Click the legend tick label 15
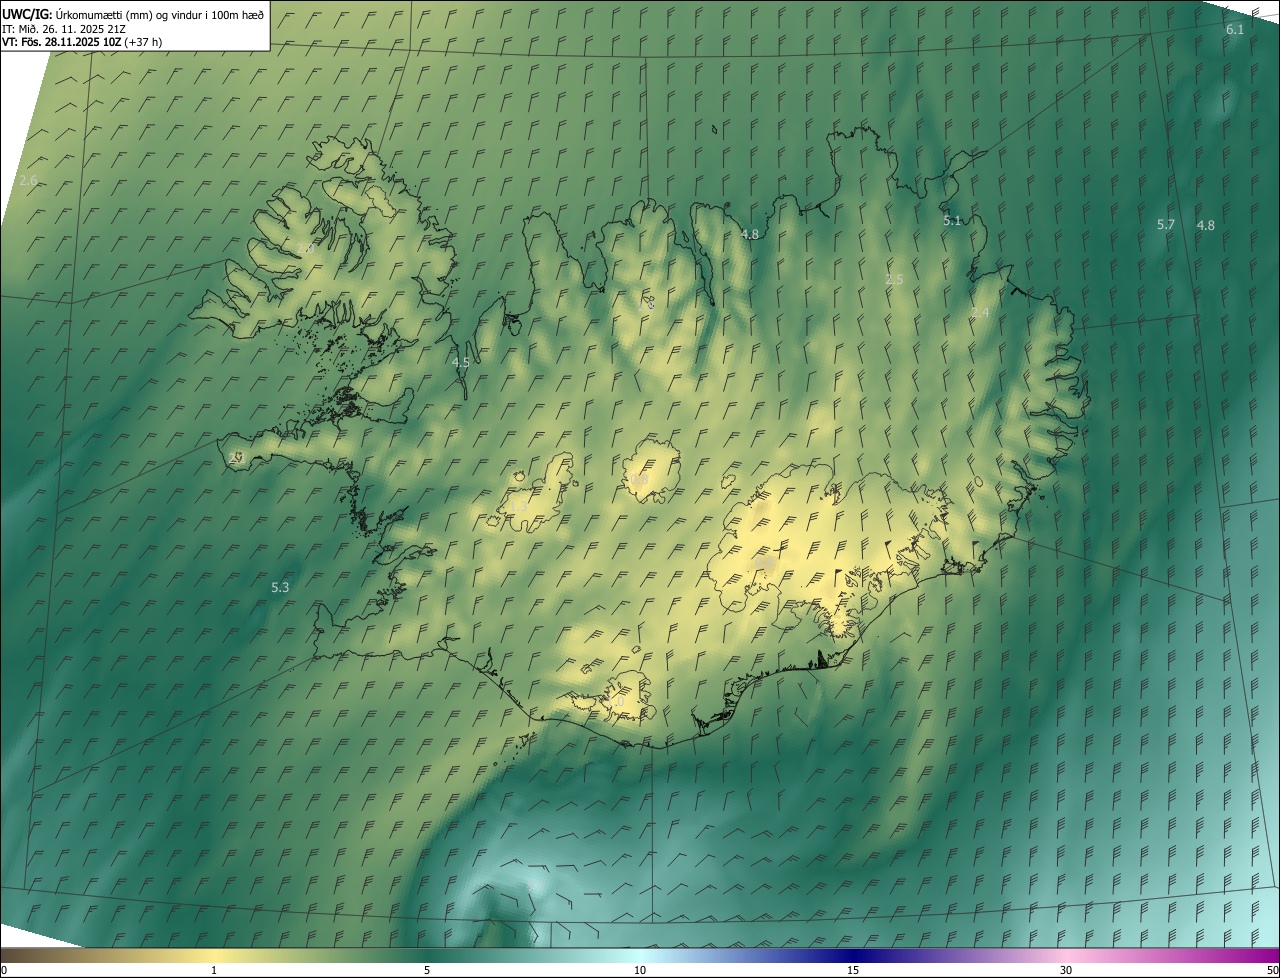This screenshot has width=1280, height=978. (853, 971)
